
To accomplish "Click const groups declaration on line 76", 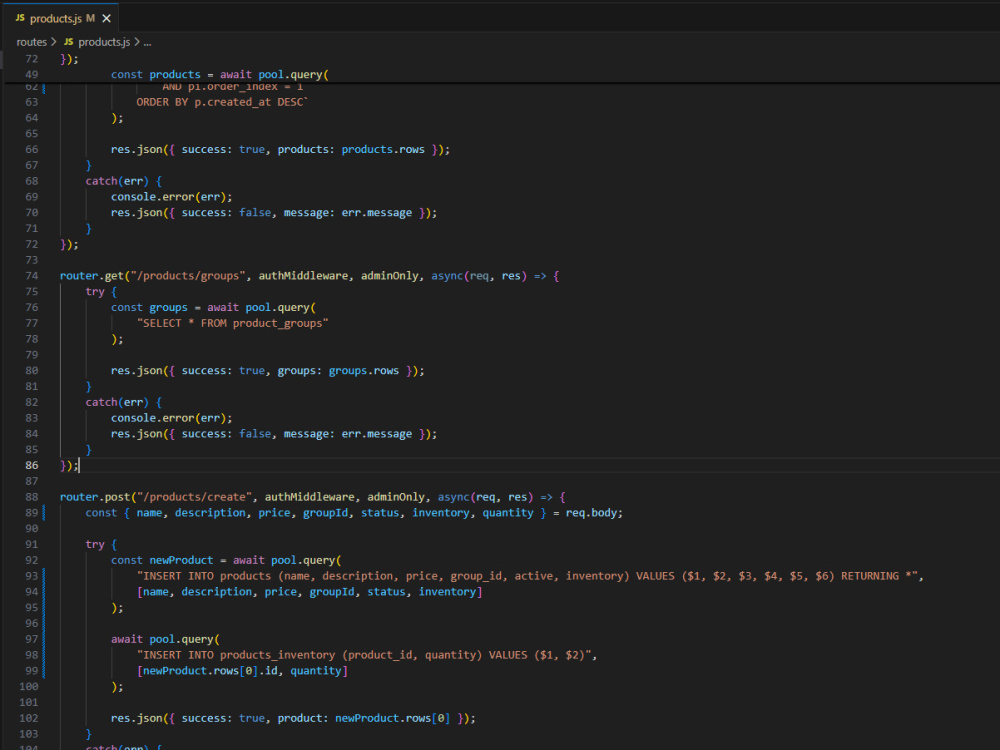I will [149, 307].
